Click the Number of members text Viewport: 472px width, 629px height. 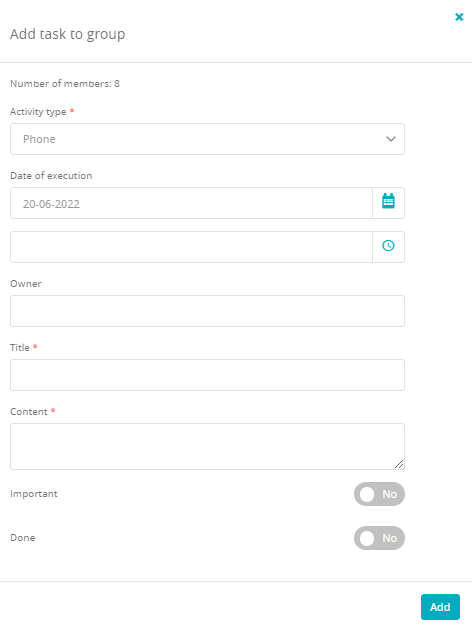pos(65,83)
